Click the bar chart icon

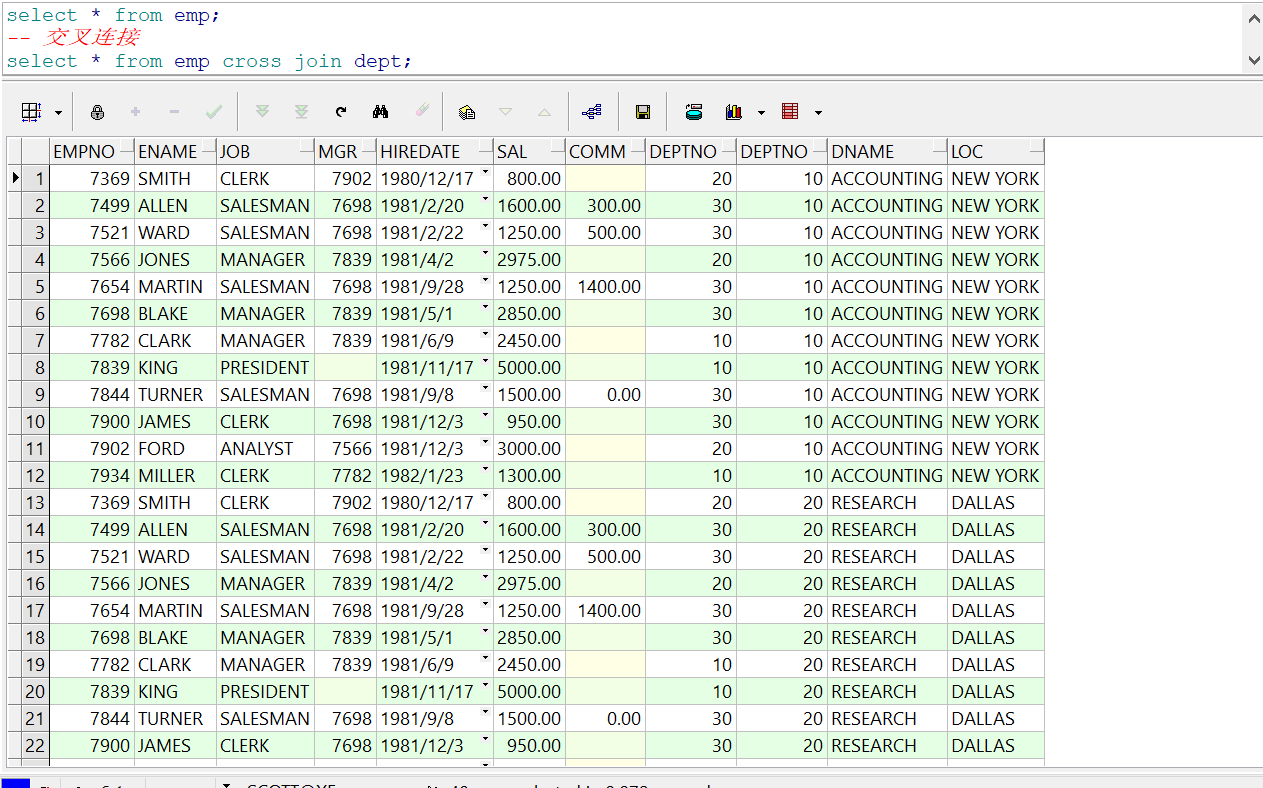(734, 112)
